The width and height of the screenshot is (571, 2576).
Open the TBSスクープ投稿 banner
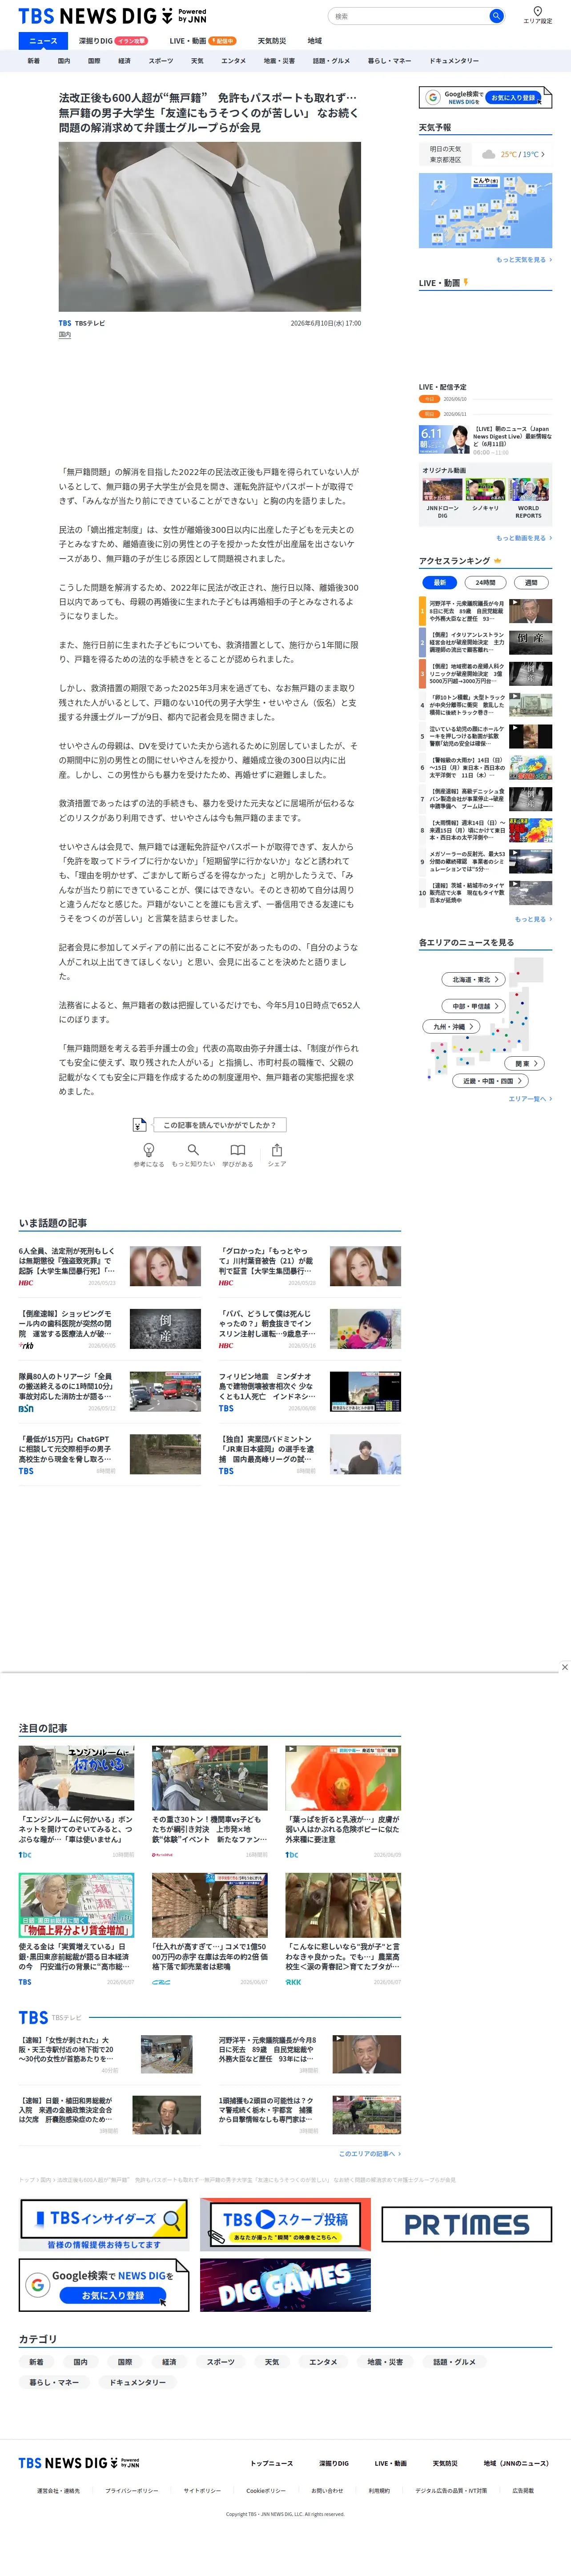click(285, 2224)
